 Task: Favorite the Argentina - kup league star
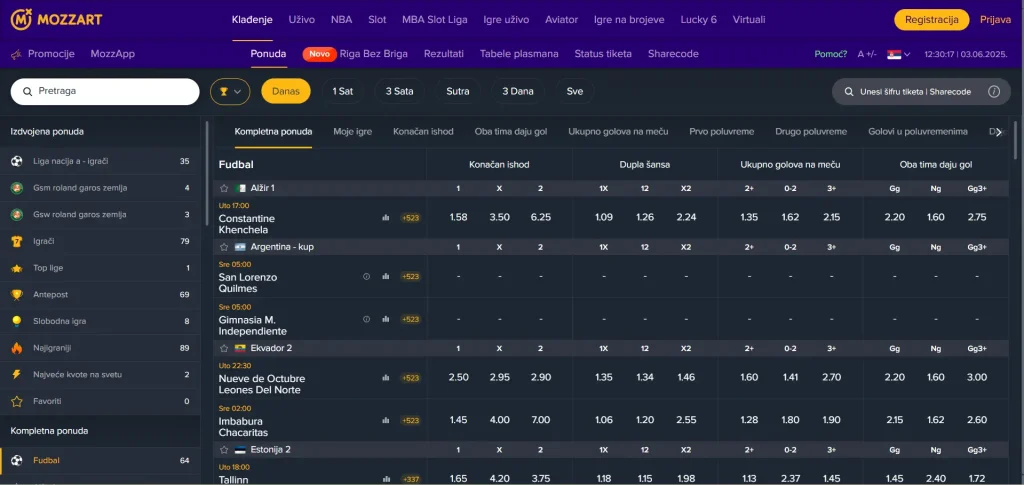coord(224,247)
